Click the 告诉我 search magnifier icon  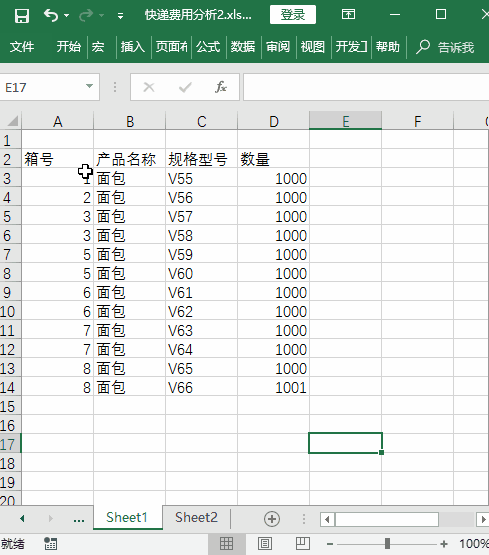tap(422, 47)
